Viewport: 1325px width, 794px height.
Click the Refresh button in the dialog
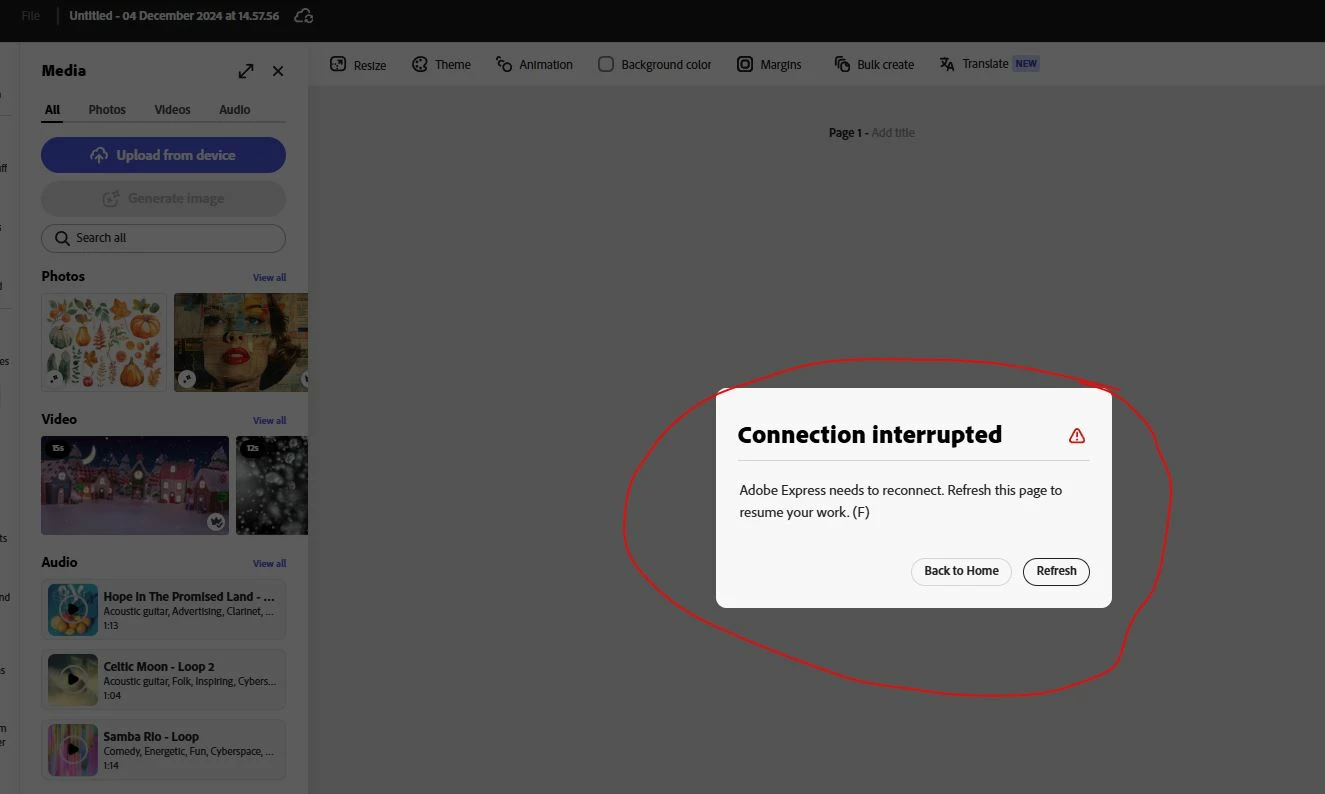pyautogui.click(x=1056, y=571)
